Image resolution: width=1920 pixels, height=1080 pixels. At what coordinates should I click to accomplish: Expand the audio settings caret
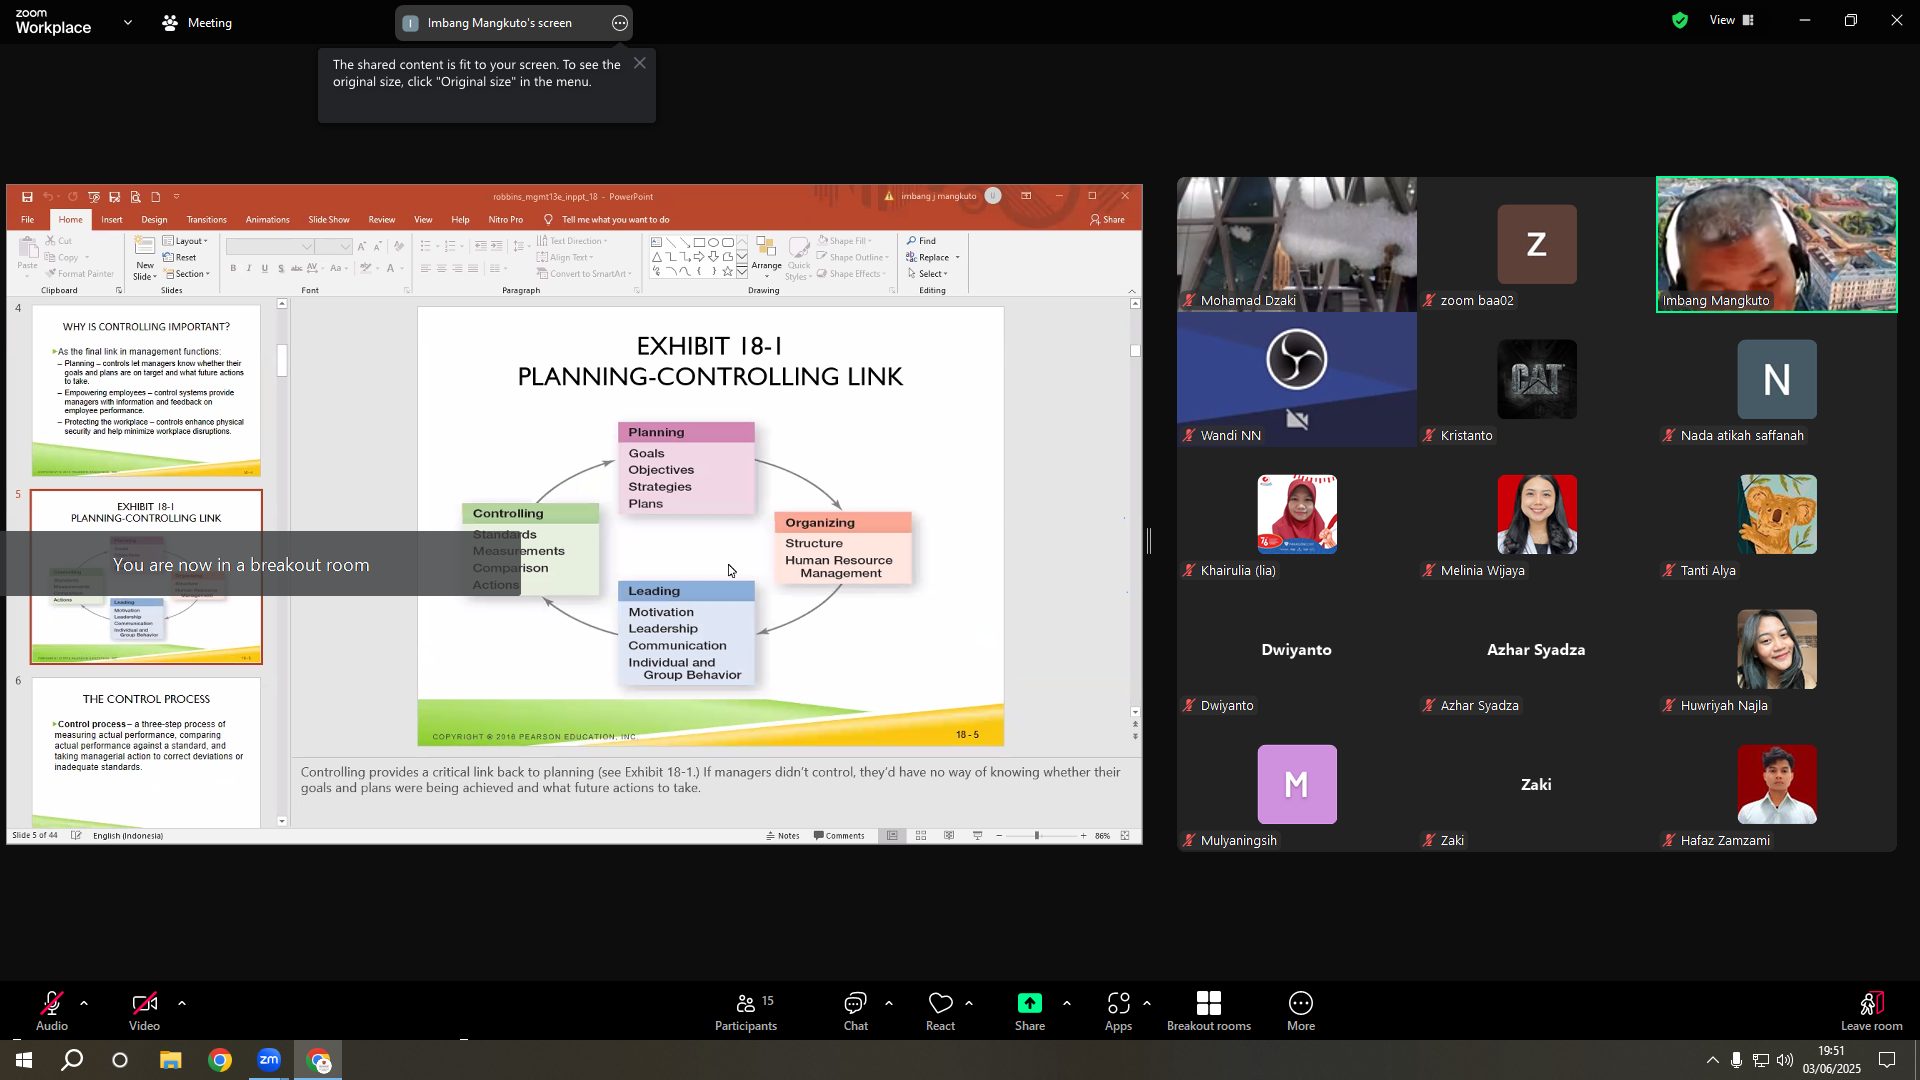click(84, 1003)
